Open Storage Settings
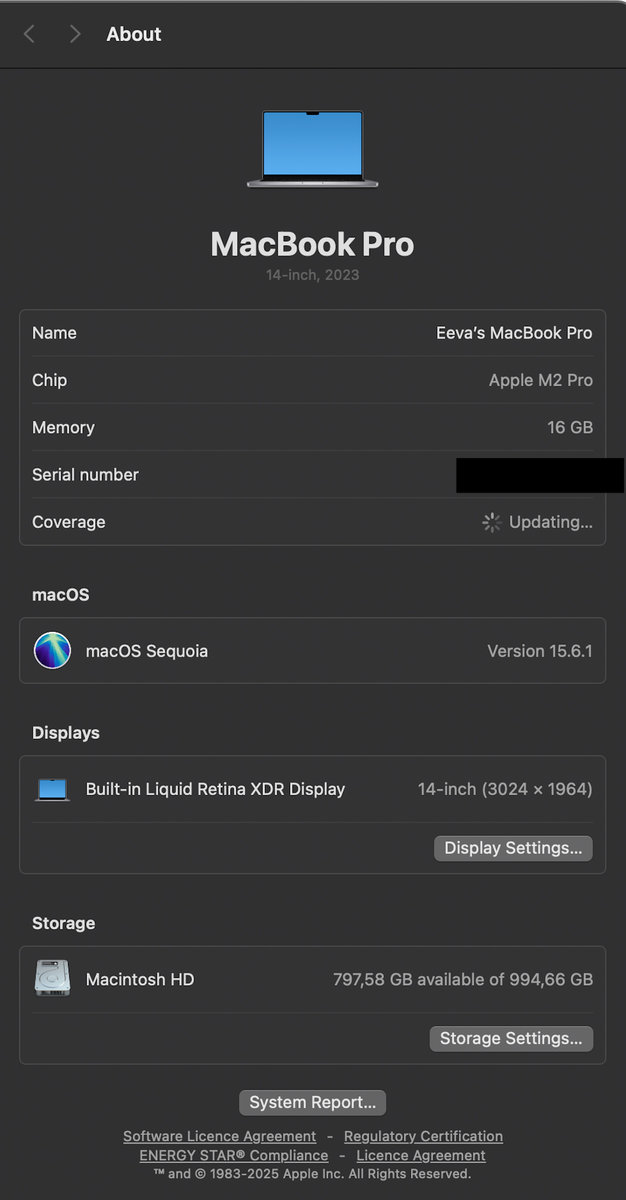Screen dimensions: 626x1200 click(x=511, y=1038)
